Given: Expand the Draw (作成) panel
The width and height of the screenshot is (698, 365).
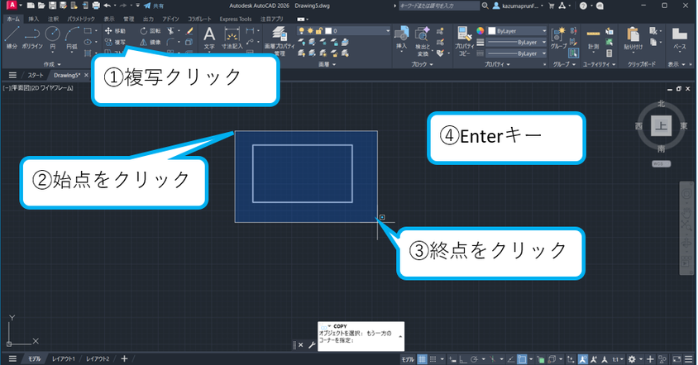Looking at the screenshot, I should (x=52, y=64).
